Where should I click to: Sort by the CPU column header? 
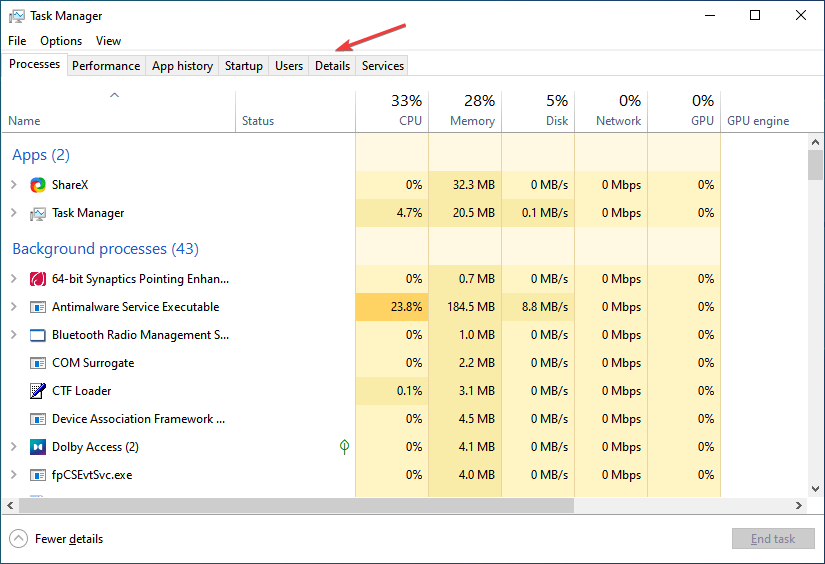392,112
